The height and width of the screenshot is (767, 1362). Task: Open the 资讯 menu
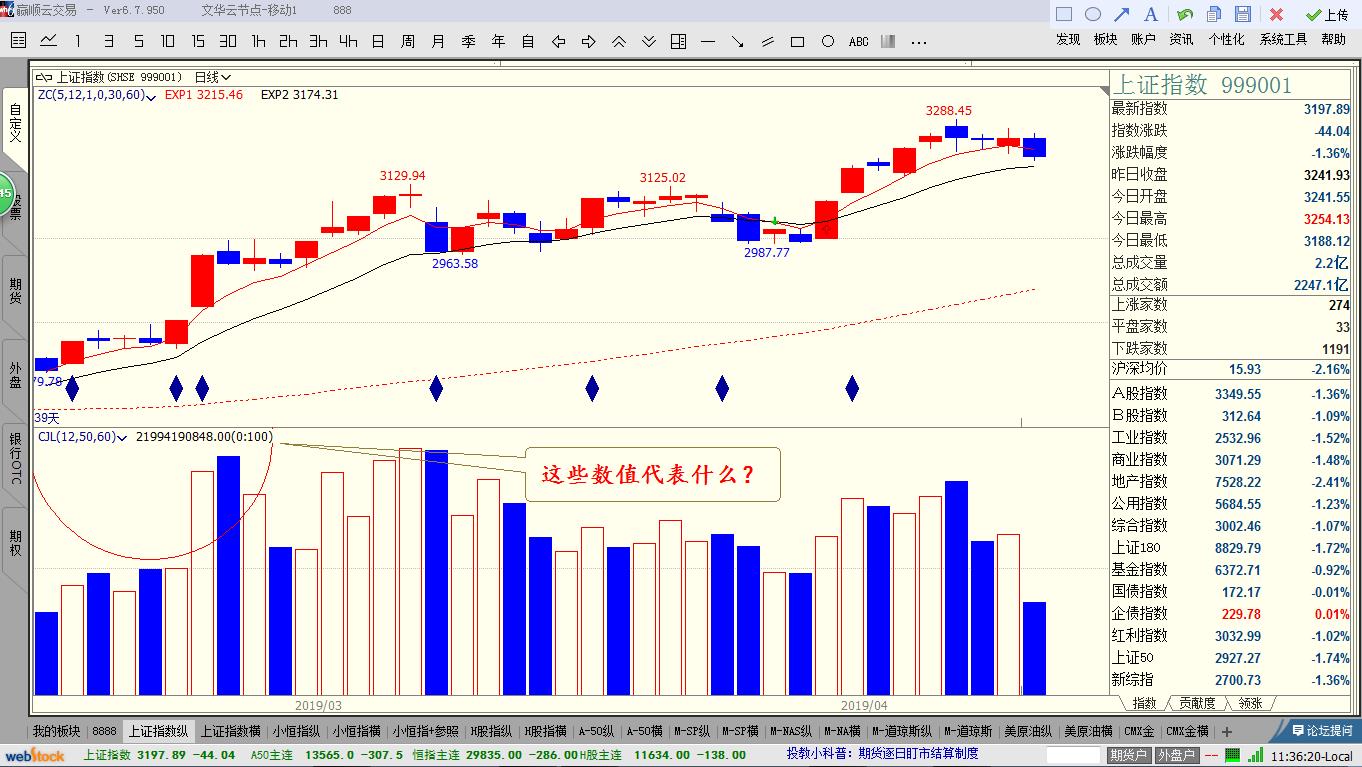point(1181,39)
